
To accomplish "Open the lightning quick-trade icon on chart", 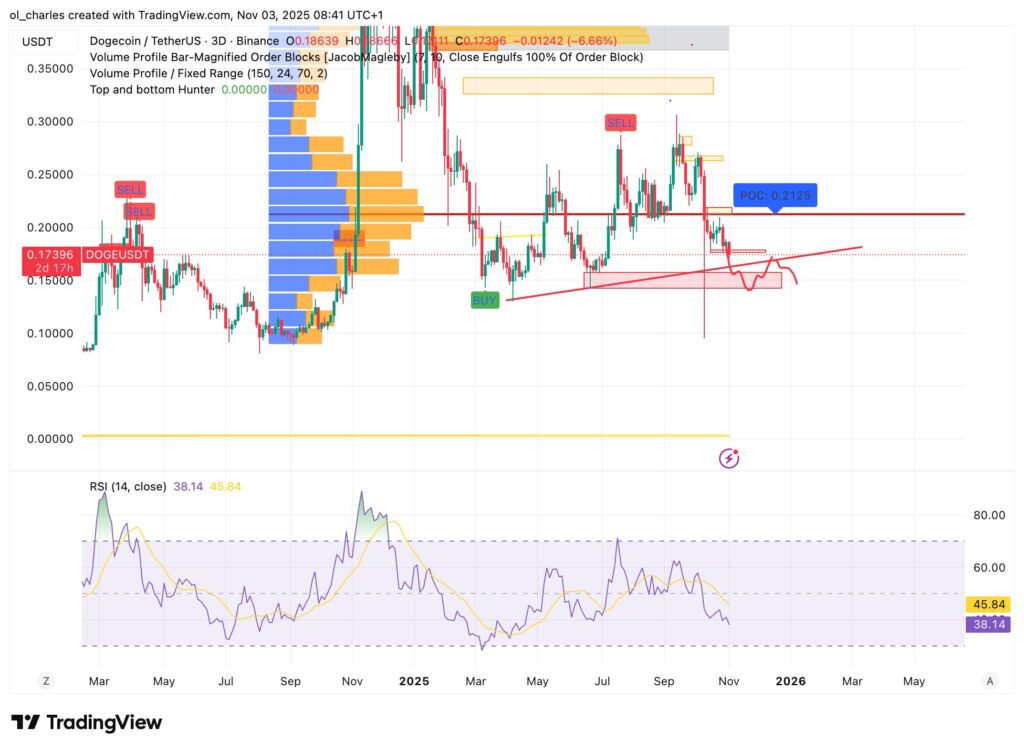I will click(729, 456).
